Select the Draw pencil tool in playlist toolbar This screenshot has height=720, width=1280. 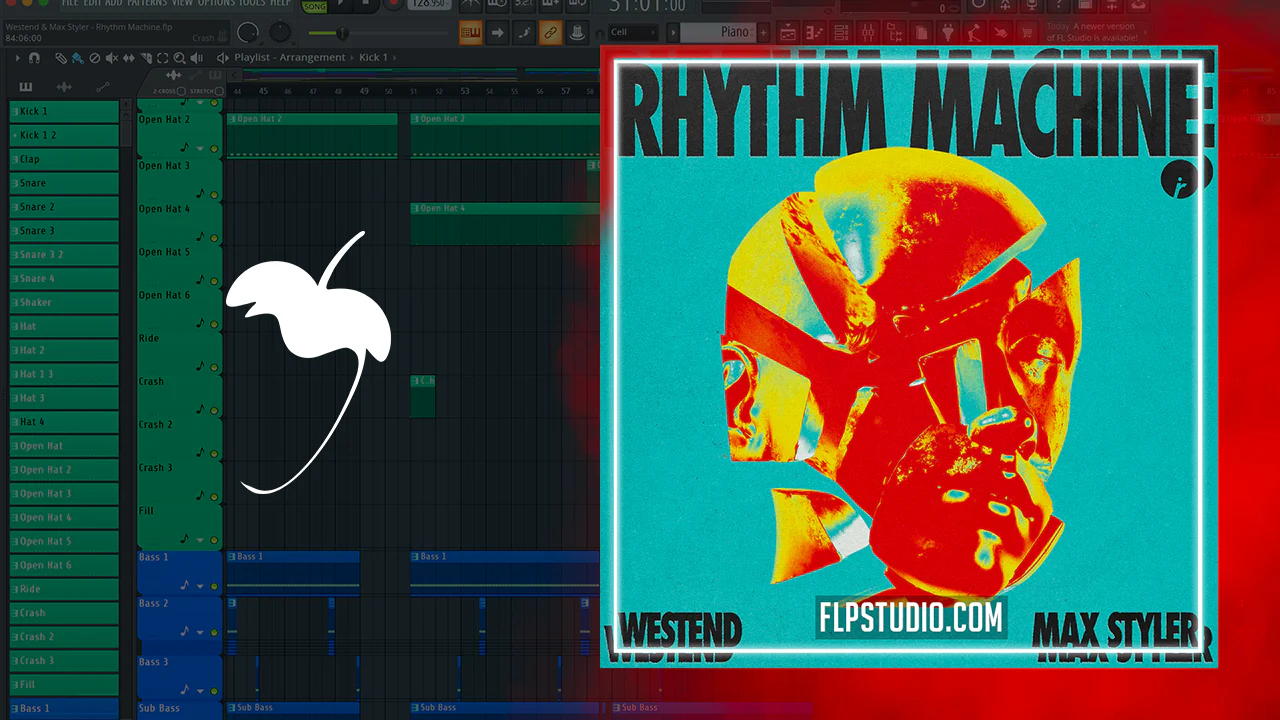62,58
